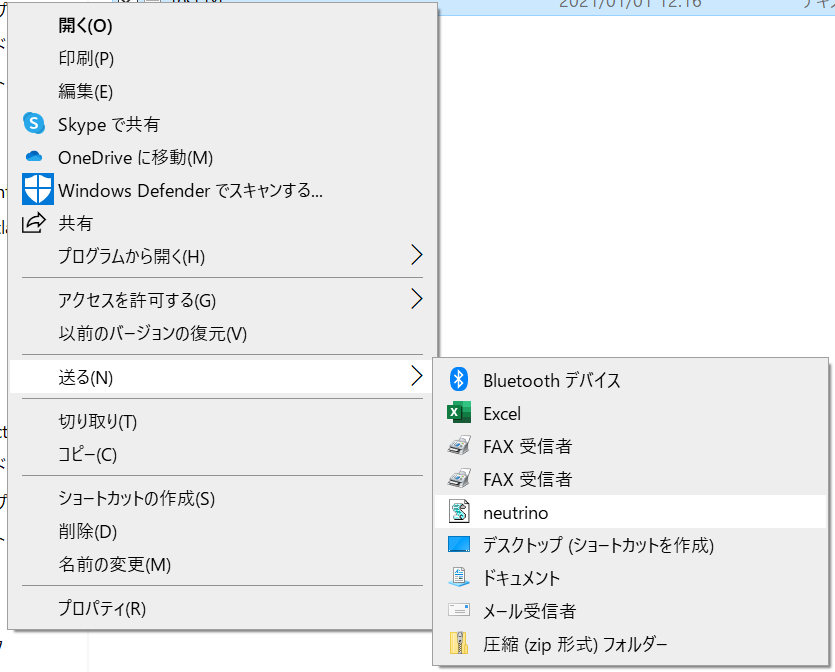Click the Excel icon in Send To list

[x=459, y=413]
